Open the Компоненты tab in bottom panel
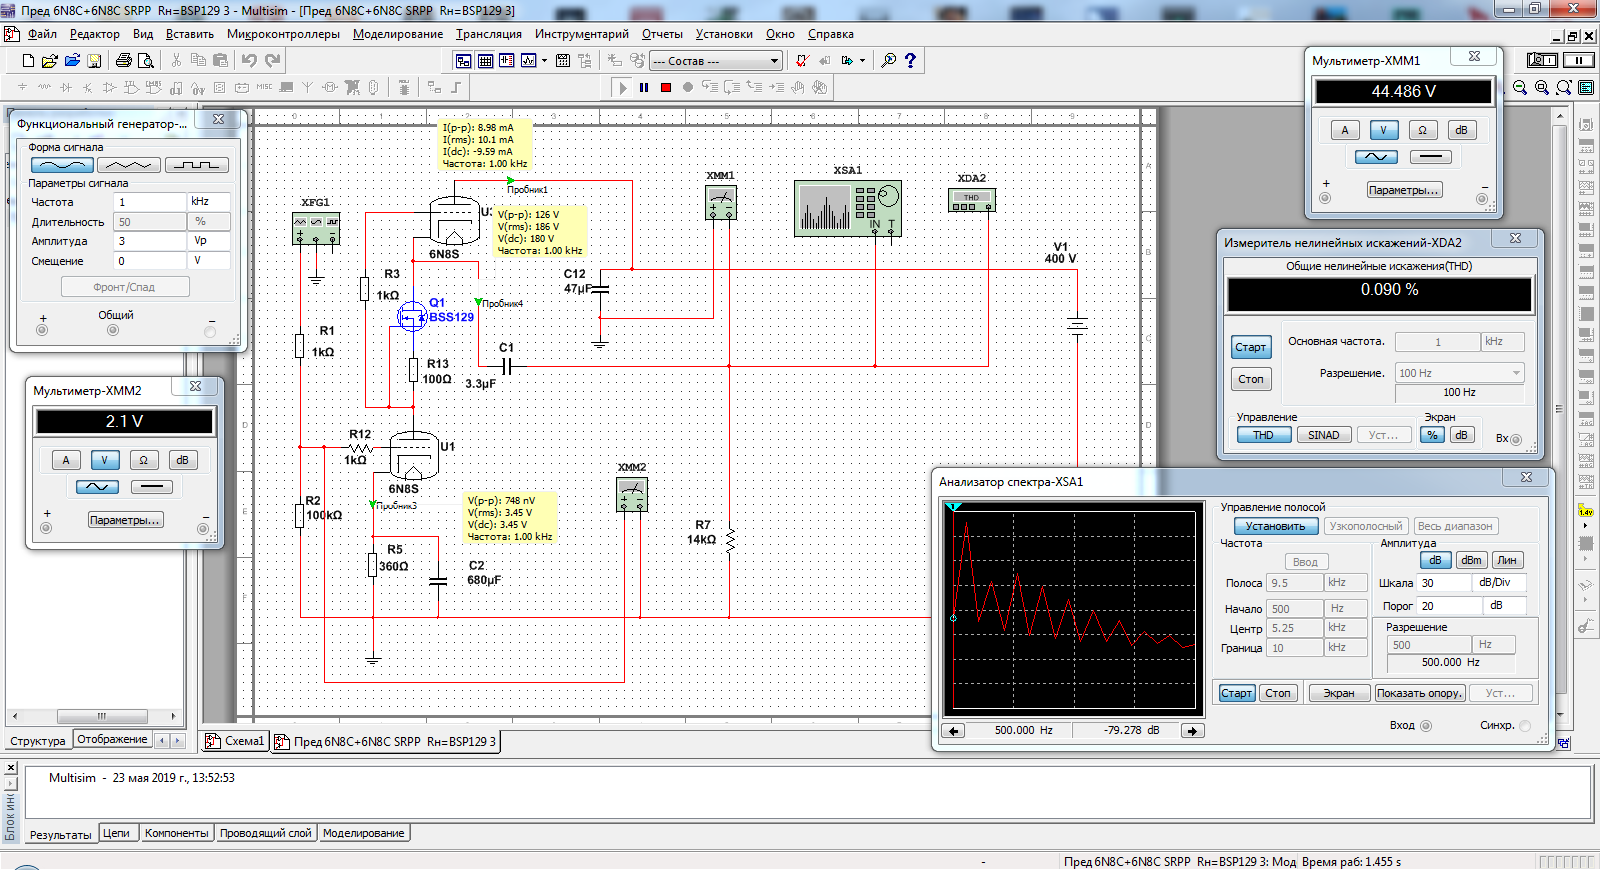 click(x=177, y=833)
